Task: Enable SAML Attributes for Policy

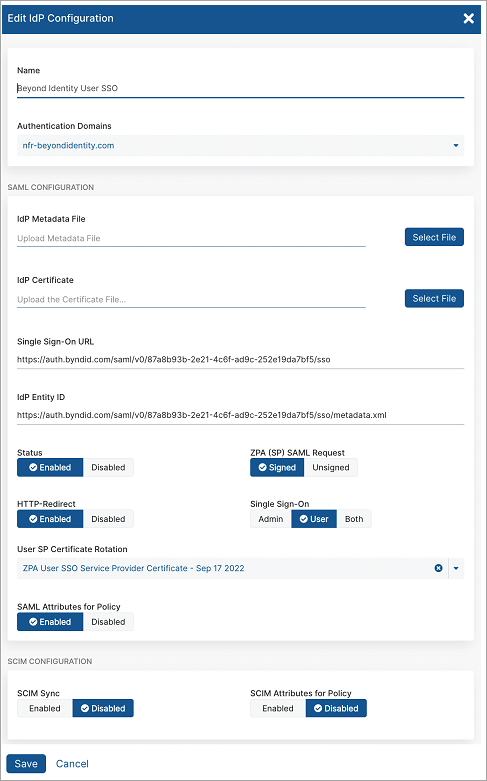Action: click(50, 622)
